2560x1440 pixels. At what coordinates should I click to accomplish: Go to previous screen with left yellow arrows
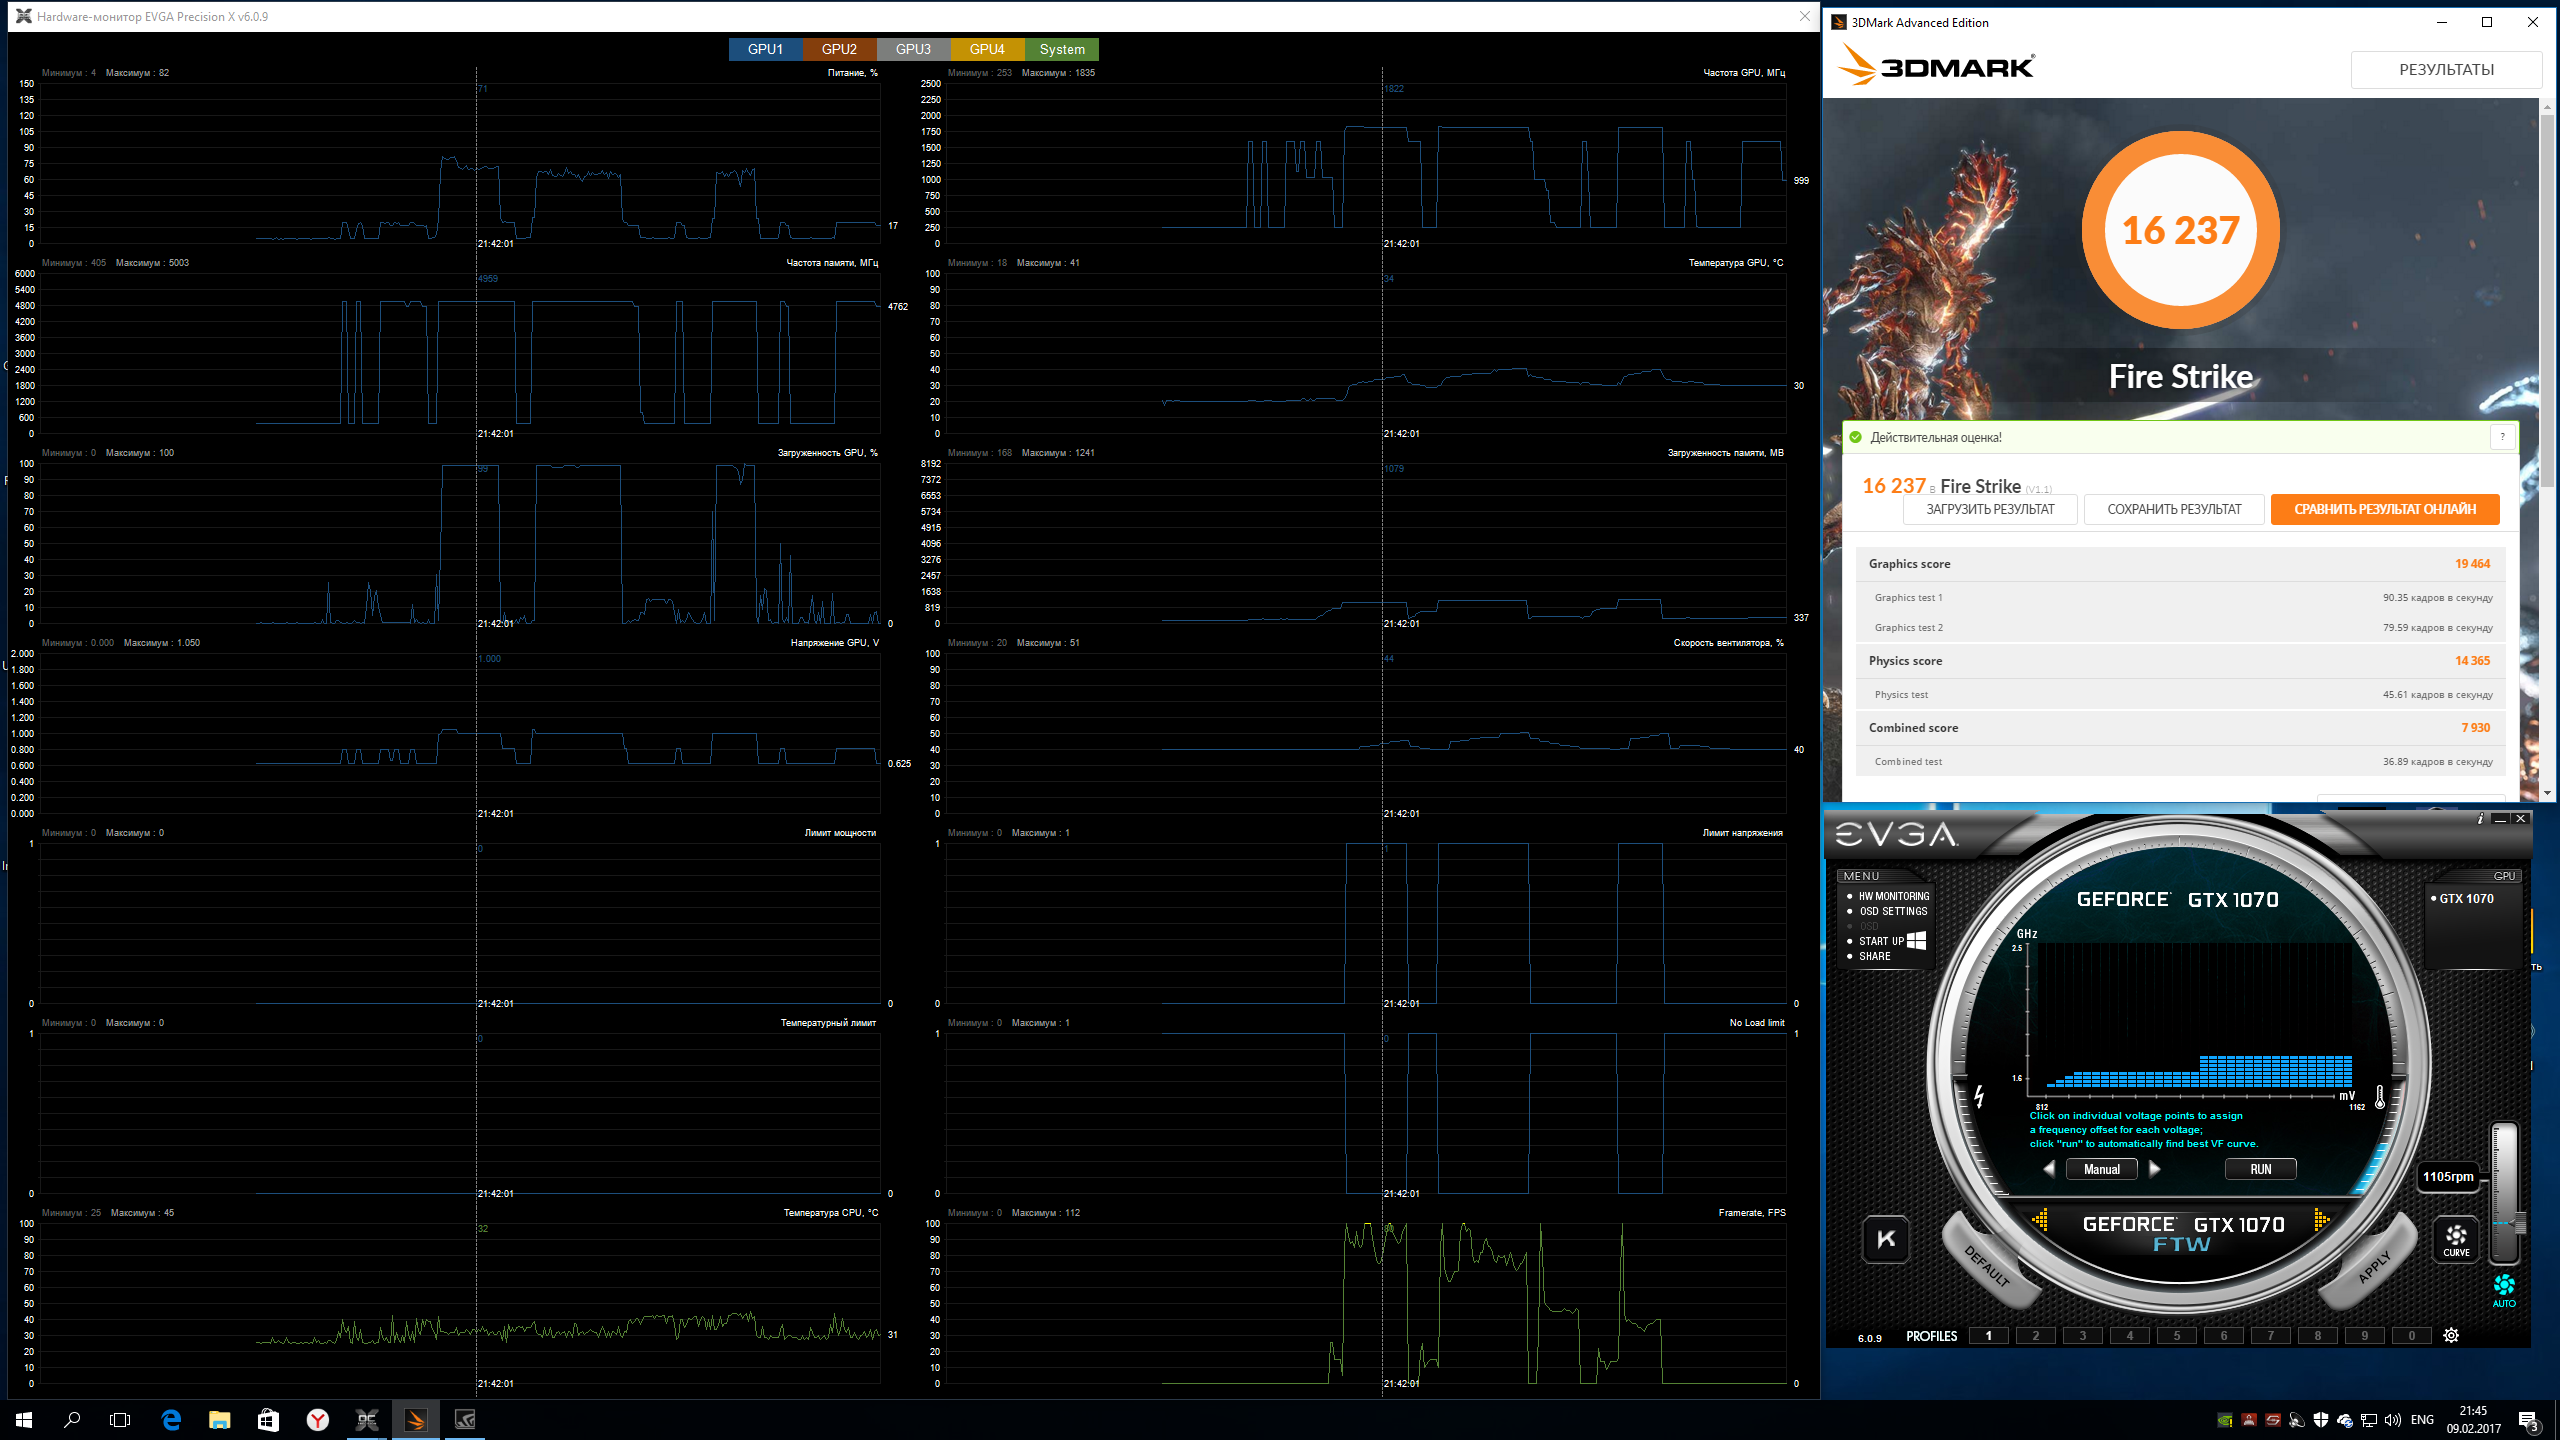coord(2040,1220)
